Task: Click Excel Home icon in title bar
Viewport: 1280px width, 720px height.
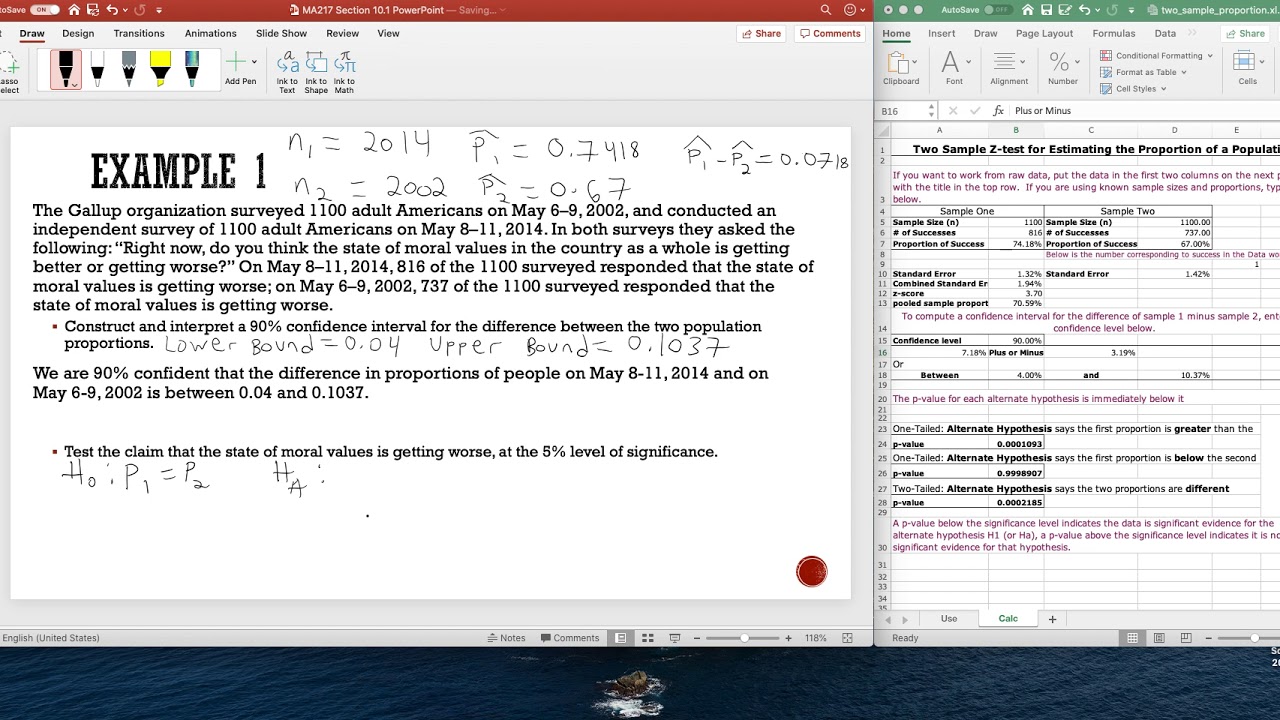Action: (x=1027, y=10)
